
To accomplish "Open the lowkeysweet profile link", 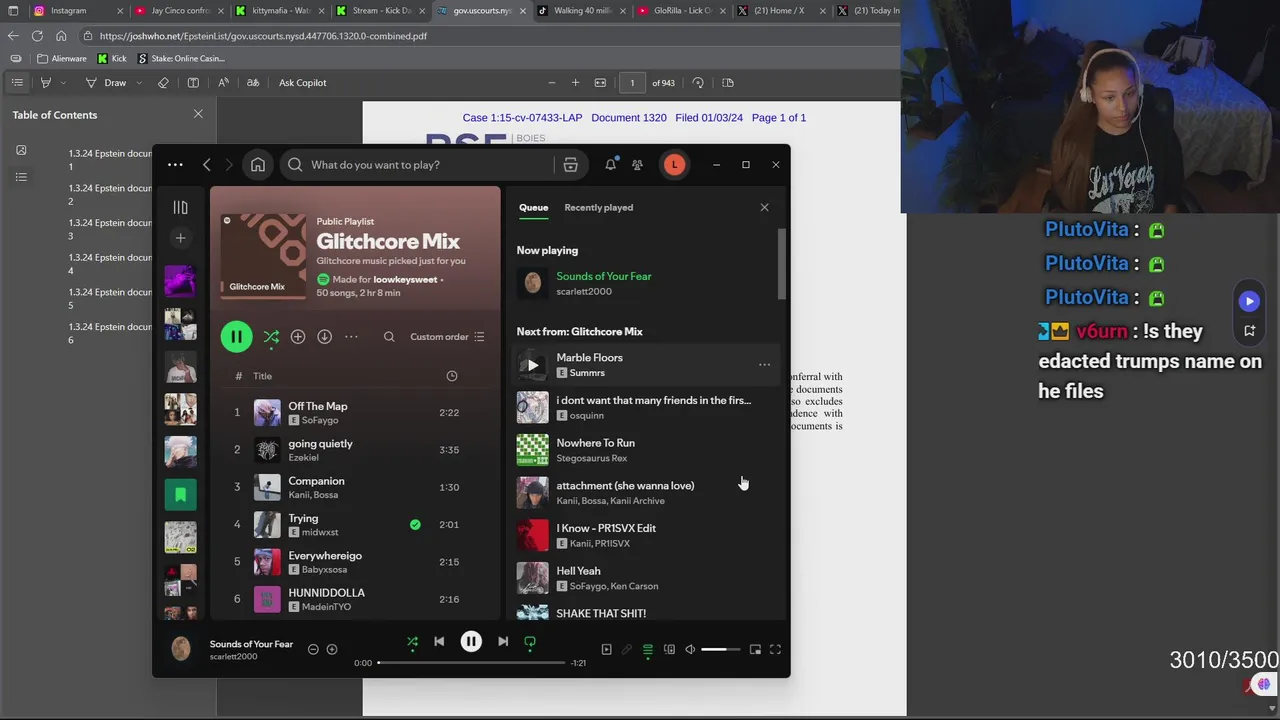I will [x=405, y=280].
